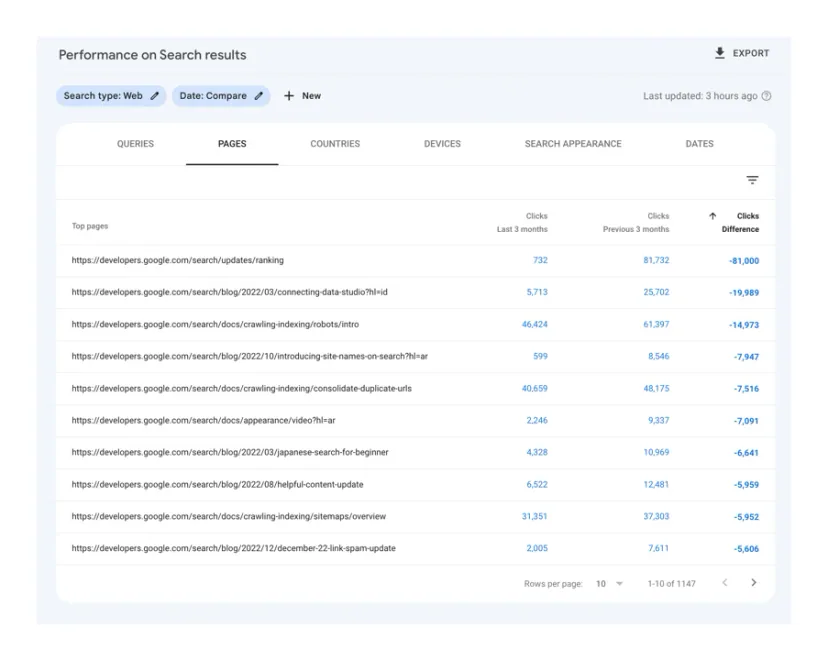Click the -81,000 difference value
Screen dimensions: 828x661
[x=744, y=261]
